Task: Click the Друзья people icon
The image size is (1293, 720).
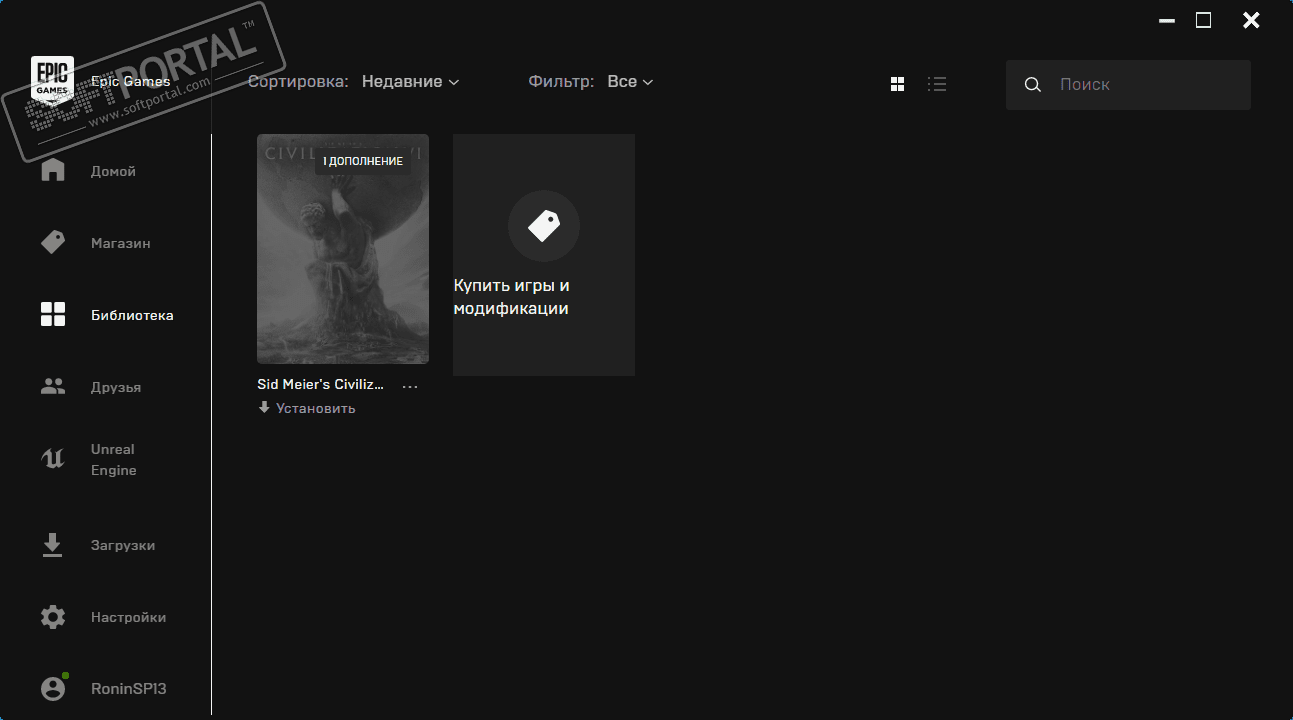Action: [x=53, y=387]
